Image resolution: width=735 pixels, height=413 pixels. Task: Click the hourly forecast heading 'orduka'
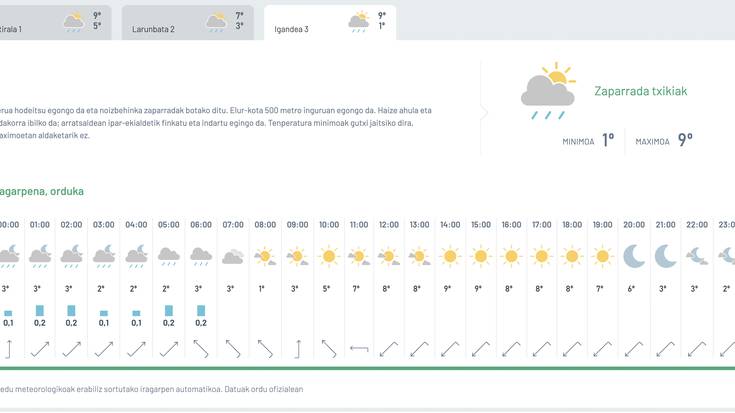coord(67,191)
